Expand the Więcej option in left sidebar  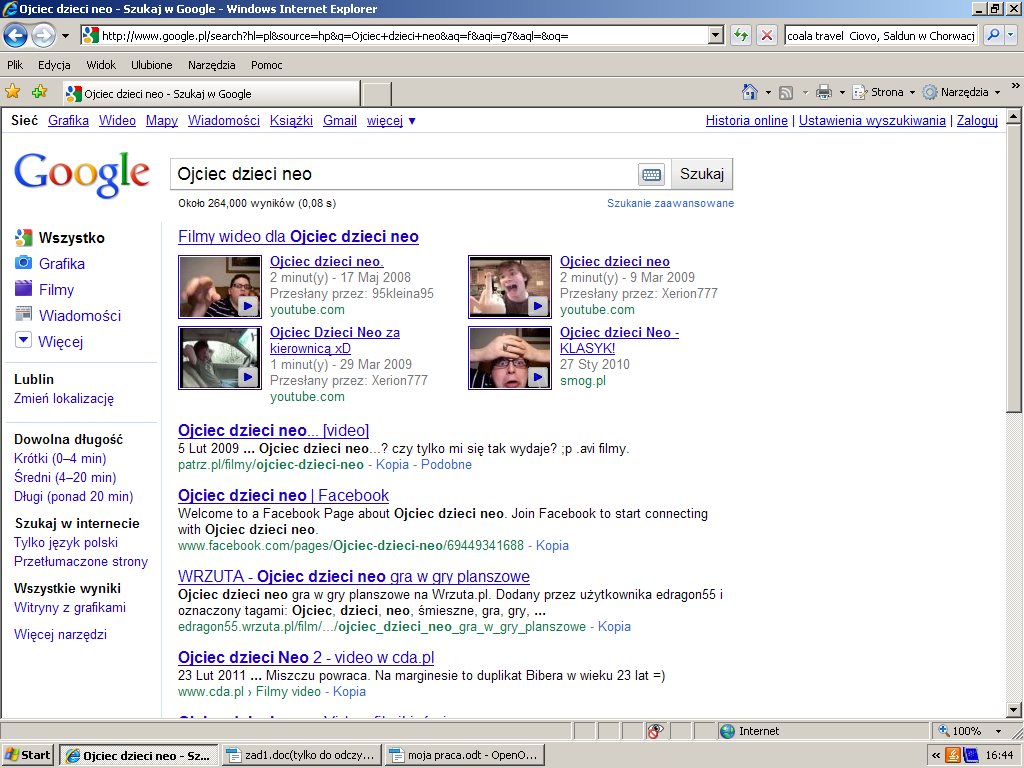[x=61, y=342]
